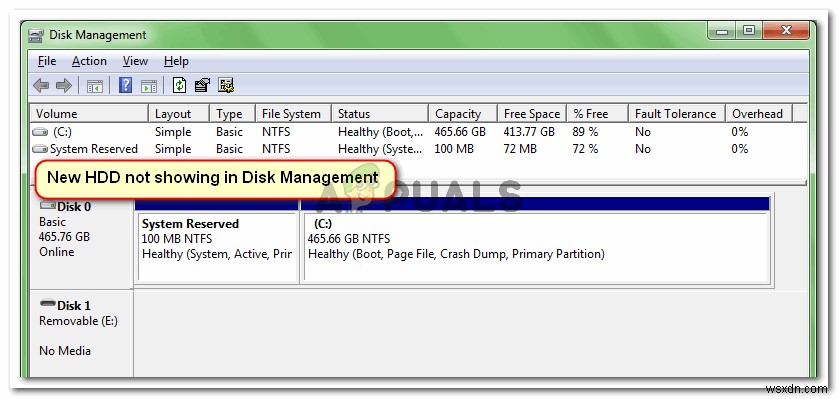This screenshot has width=839, height=399.
Task: Click the Disk Management title bar icon
Action: click(36, 36)
